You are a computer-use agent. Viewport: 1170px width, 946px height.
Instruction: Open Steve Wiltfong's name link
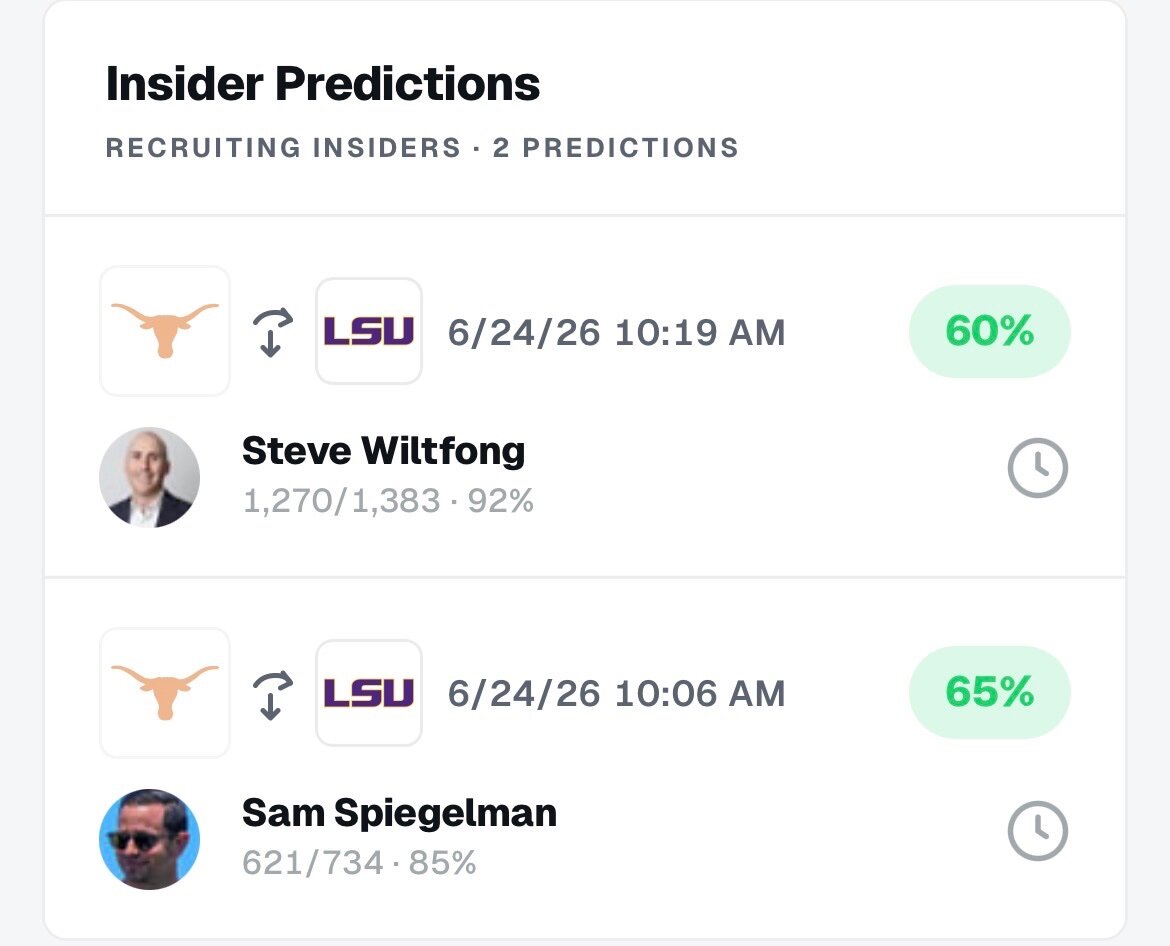pos(384,451)
